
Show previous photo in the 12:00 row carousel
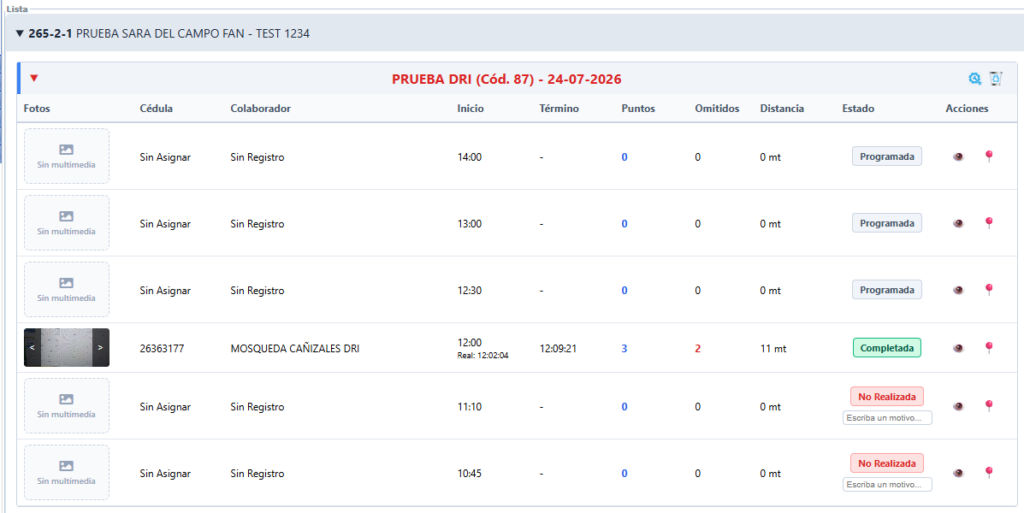click(x=32, y=347)
